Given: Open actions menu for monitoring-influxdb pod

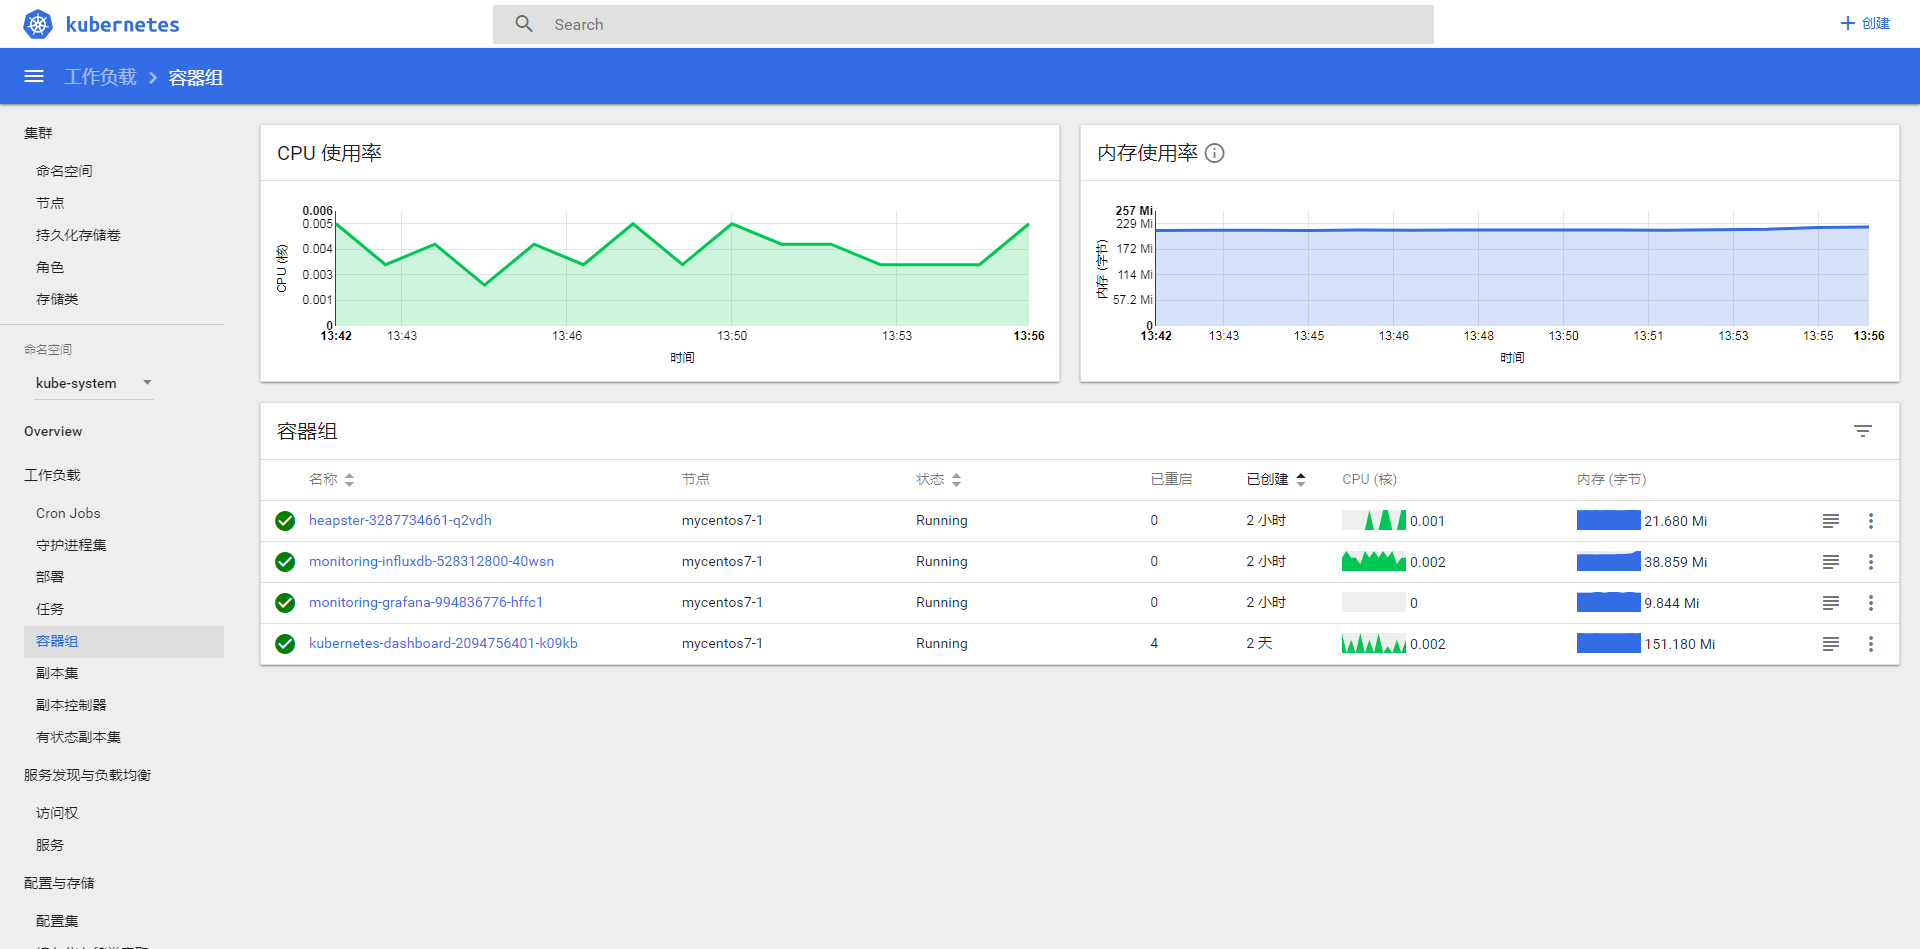Looking at the screenshot, I should point(1871,562).
